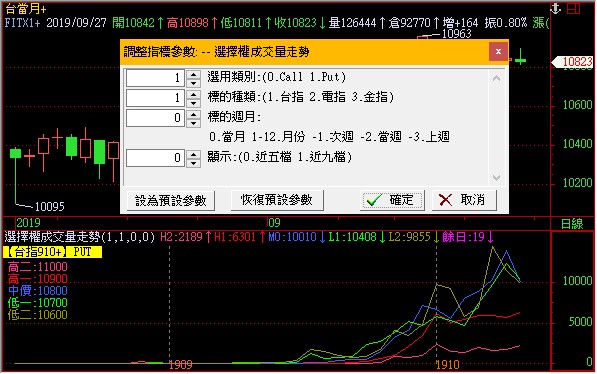The height and width of the screenshot is (374, 597).
Task: Click the 設為預設參數 button
Action: tap(171, 200)
